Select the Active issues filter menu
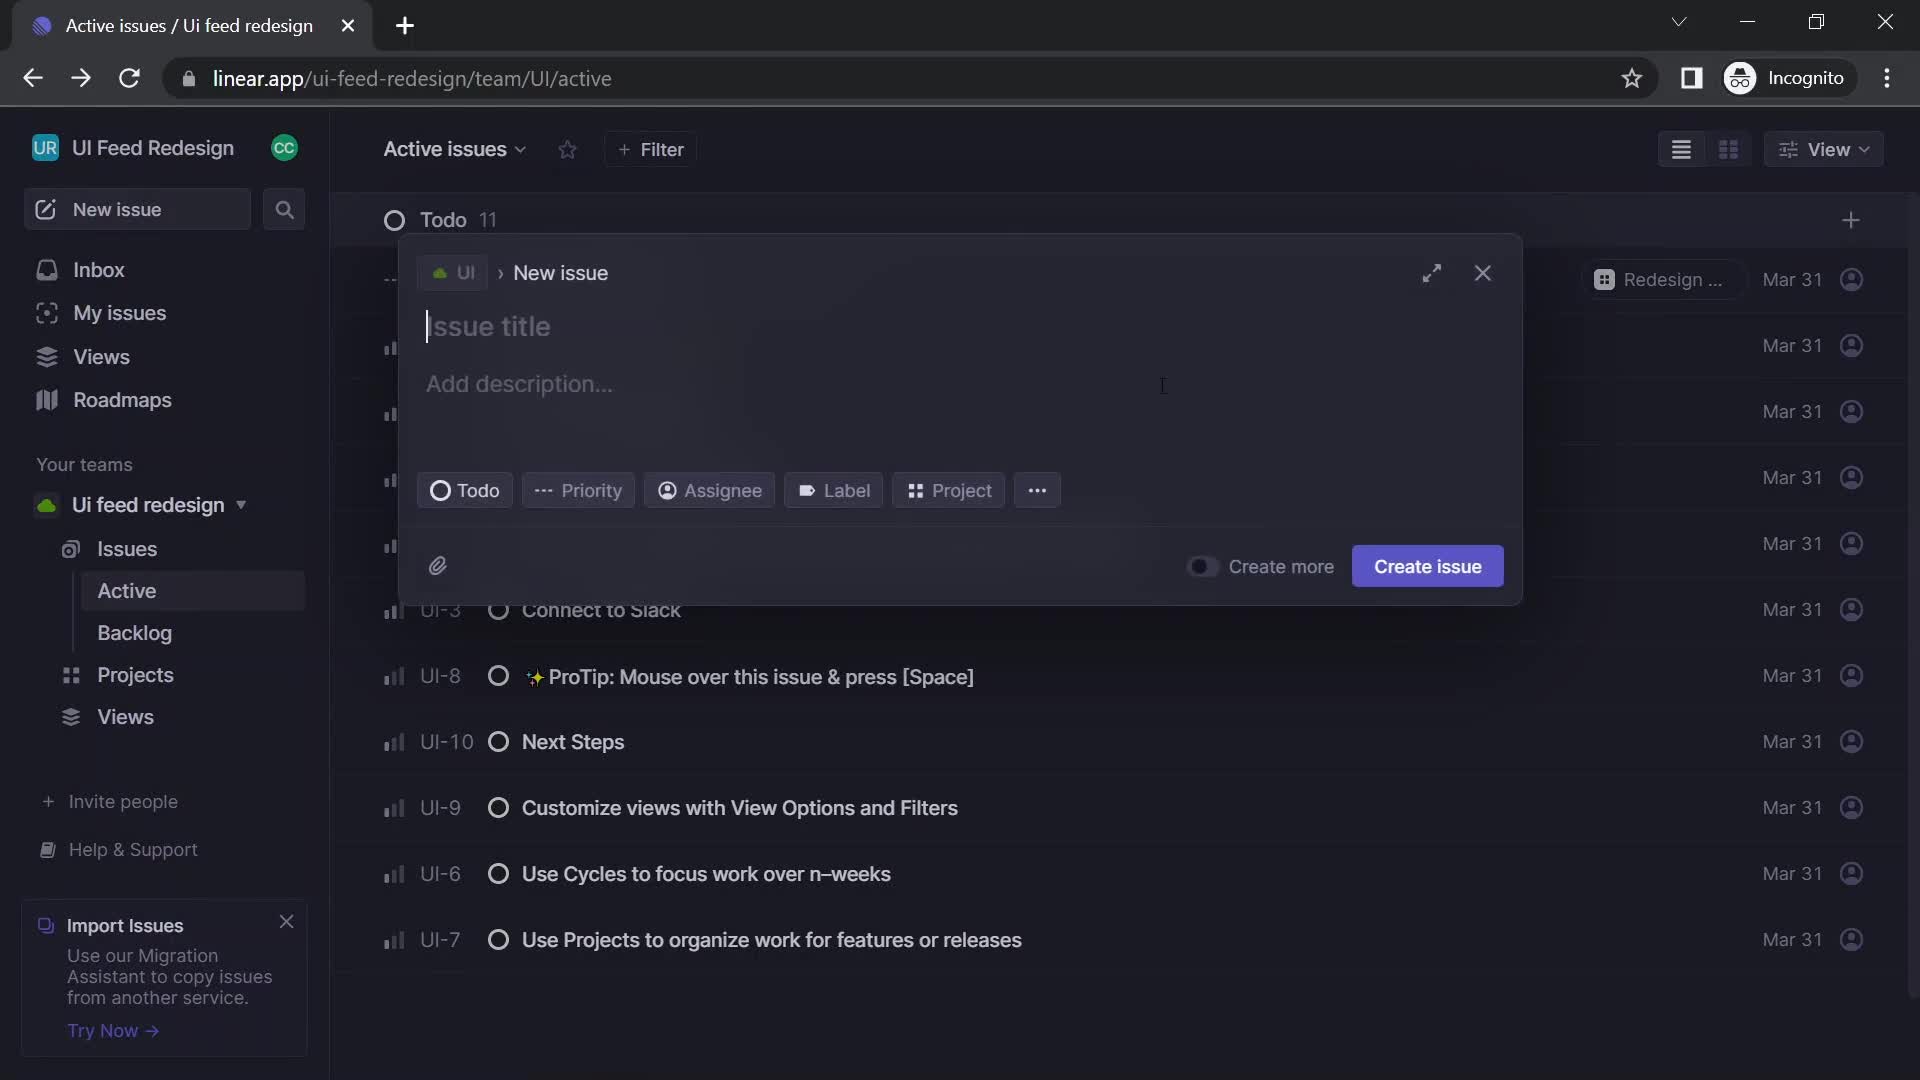The height and width of the screenshot is (1080, 1920). (x=454, y=149)
